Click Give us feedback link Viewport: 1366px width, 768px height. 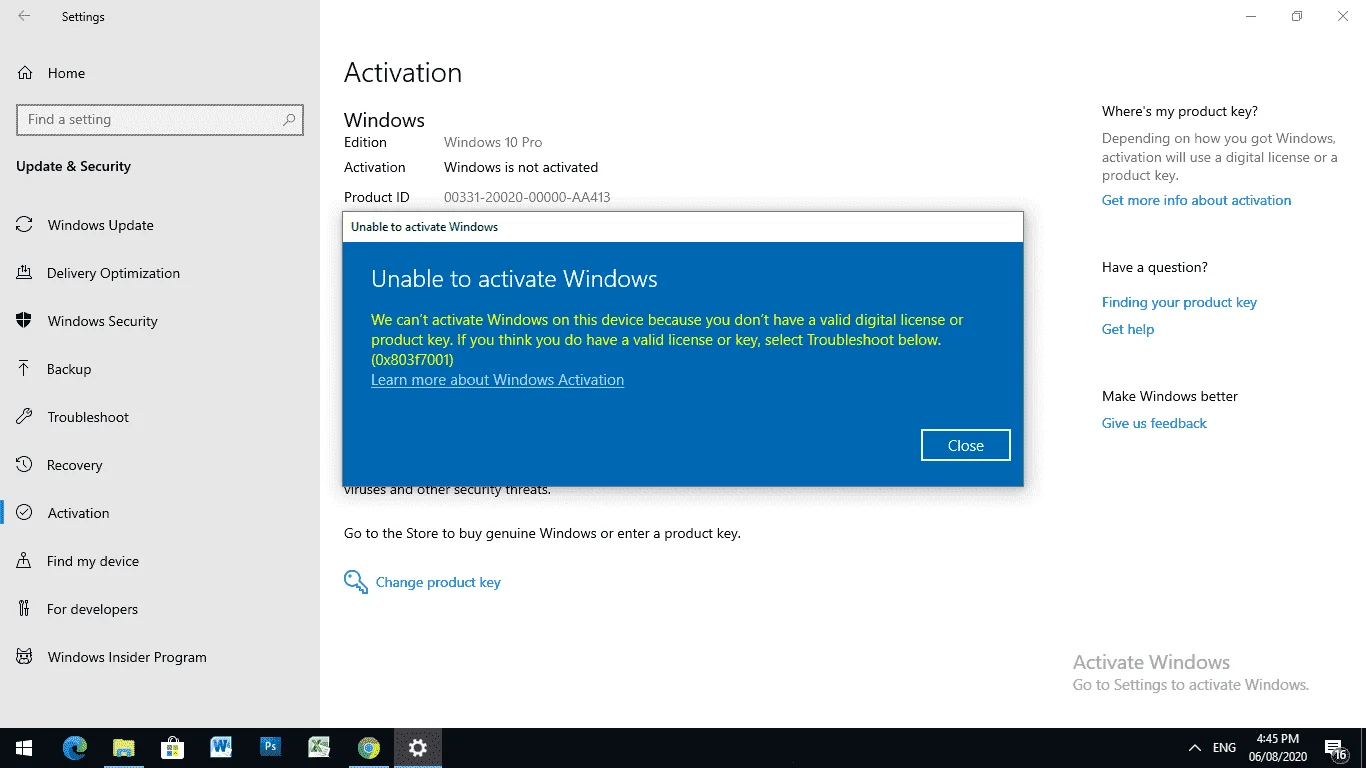pos(1154,423)
